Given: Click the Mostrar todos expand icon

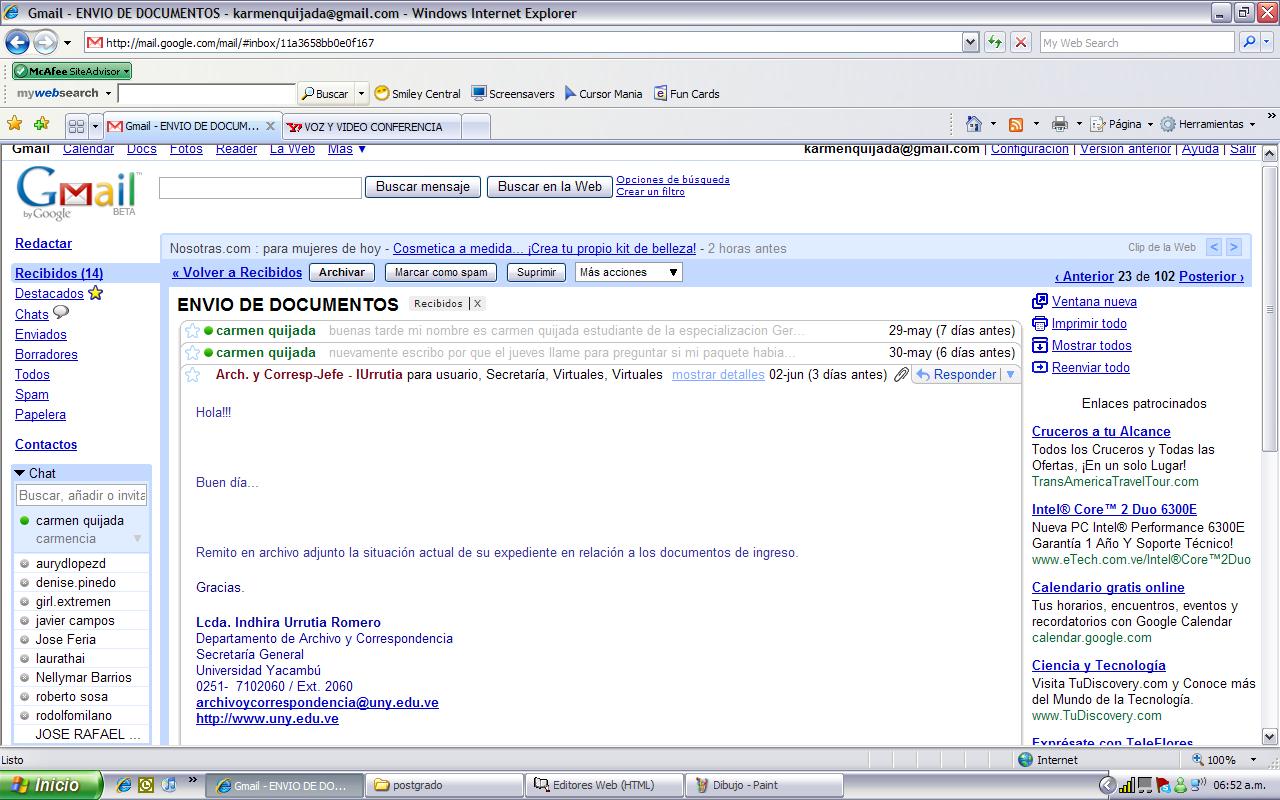Looking at the screenshot, I should coord(1040,345).
